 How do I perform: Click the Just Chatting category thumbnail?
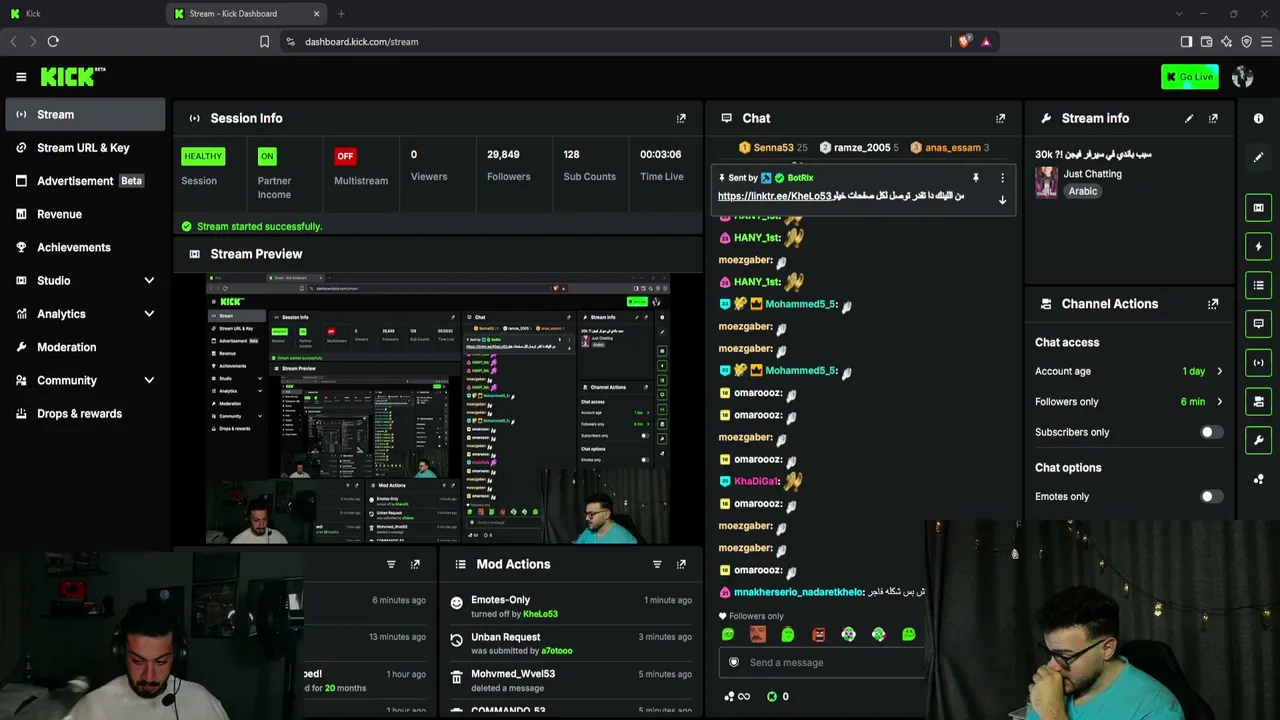point(1046,182)
